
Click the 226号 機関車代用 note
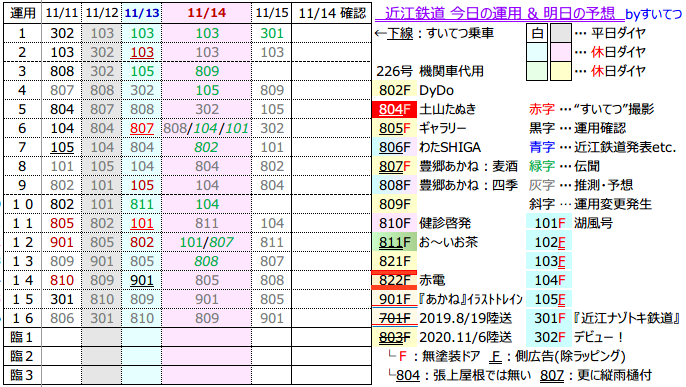coord(430,71)
